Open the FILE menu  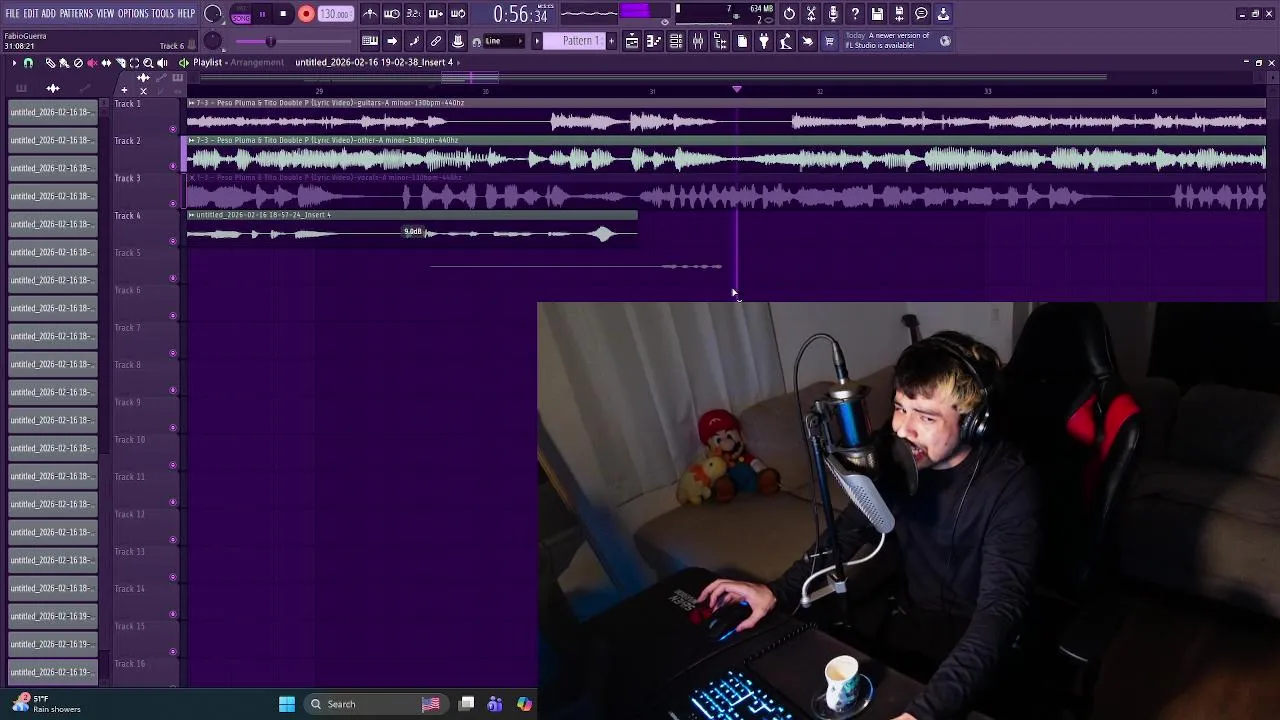pos(12,14)
